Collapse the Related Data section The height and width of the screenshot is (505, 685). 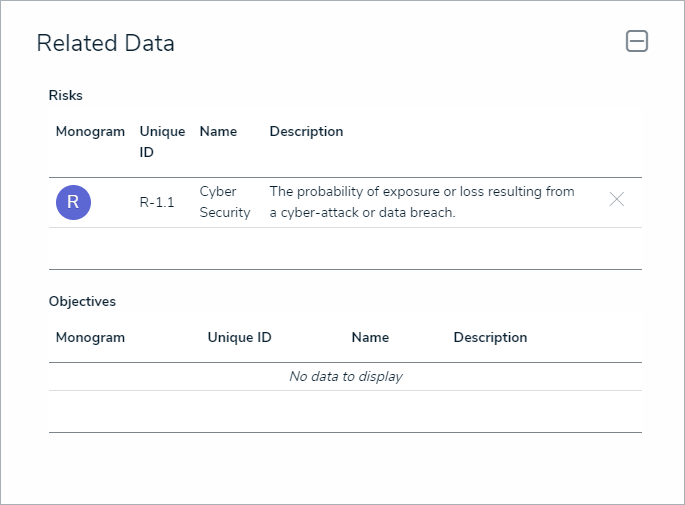(x=637, y=41)
